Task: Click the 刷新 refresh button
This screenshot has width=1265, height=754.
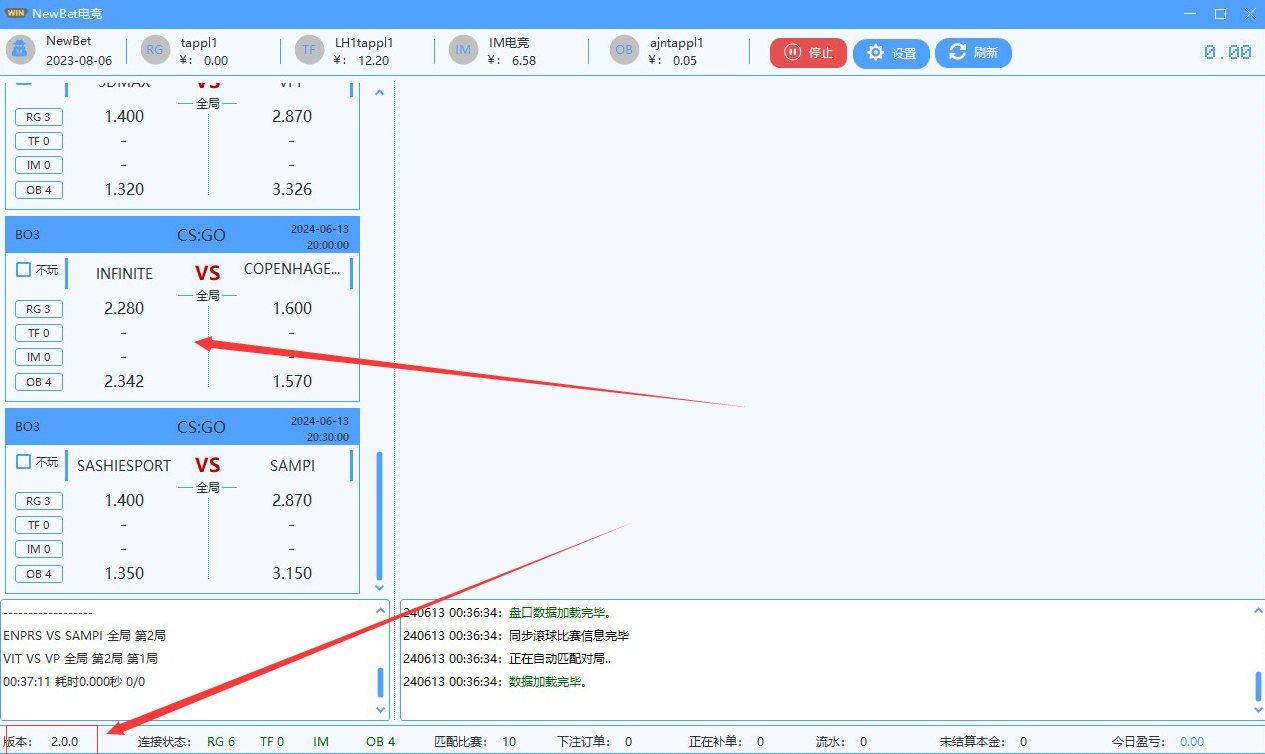Action: pos(973,53)
